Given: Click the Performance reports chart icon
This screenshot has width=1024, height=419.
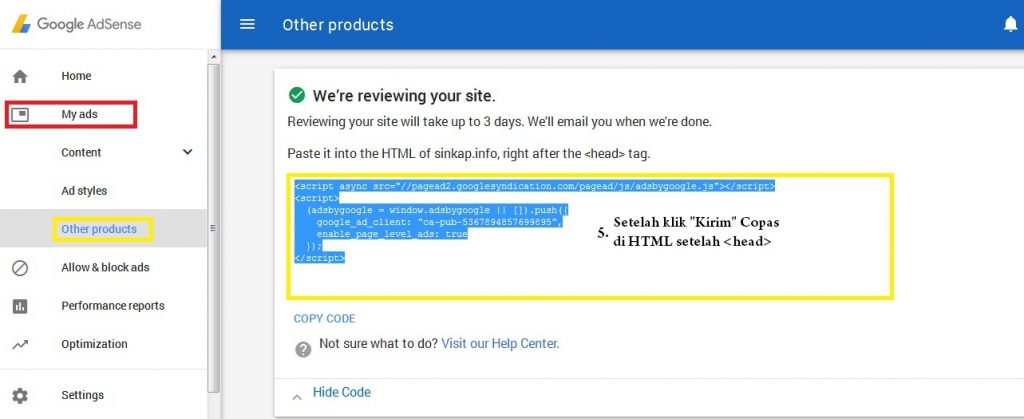Looking at the screenshot, I should [x=20, y=306].
